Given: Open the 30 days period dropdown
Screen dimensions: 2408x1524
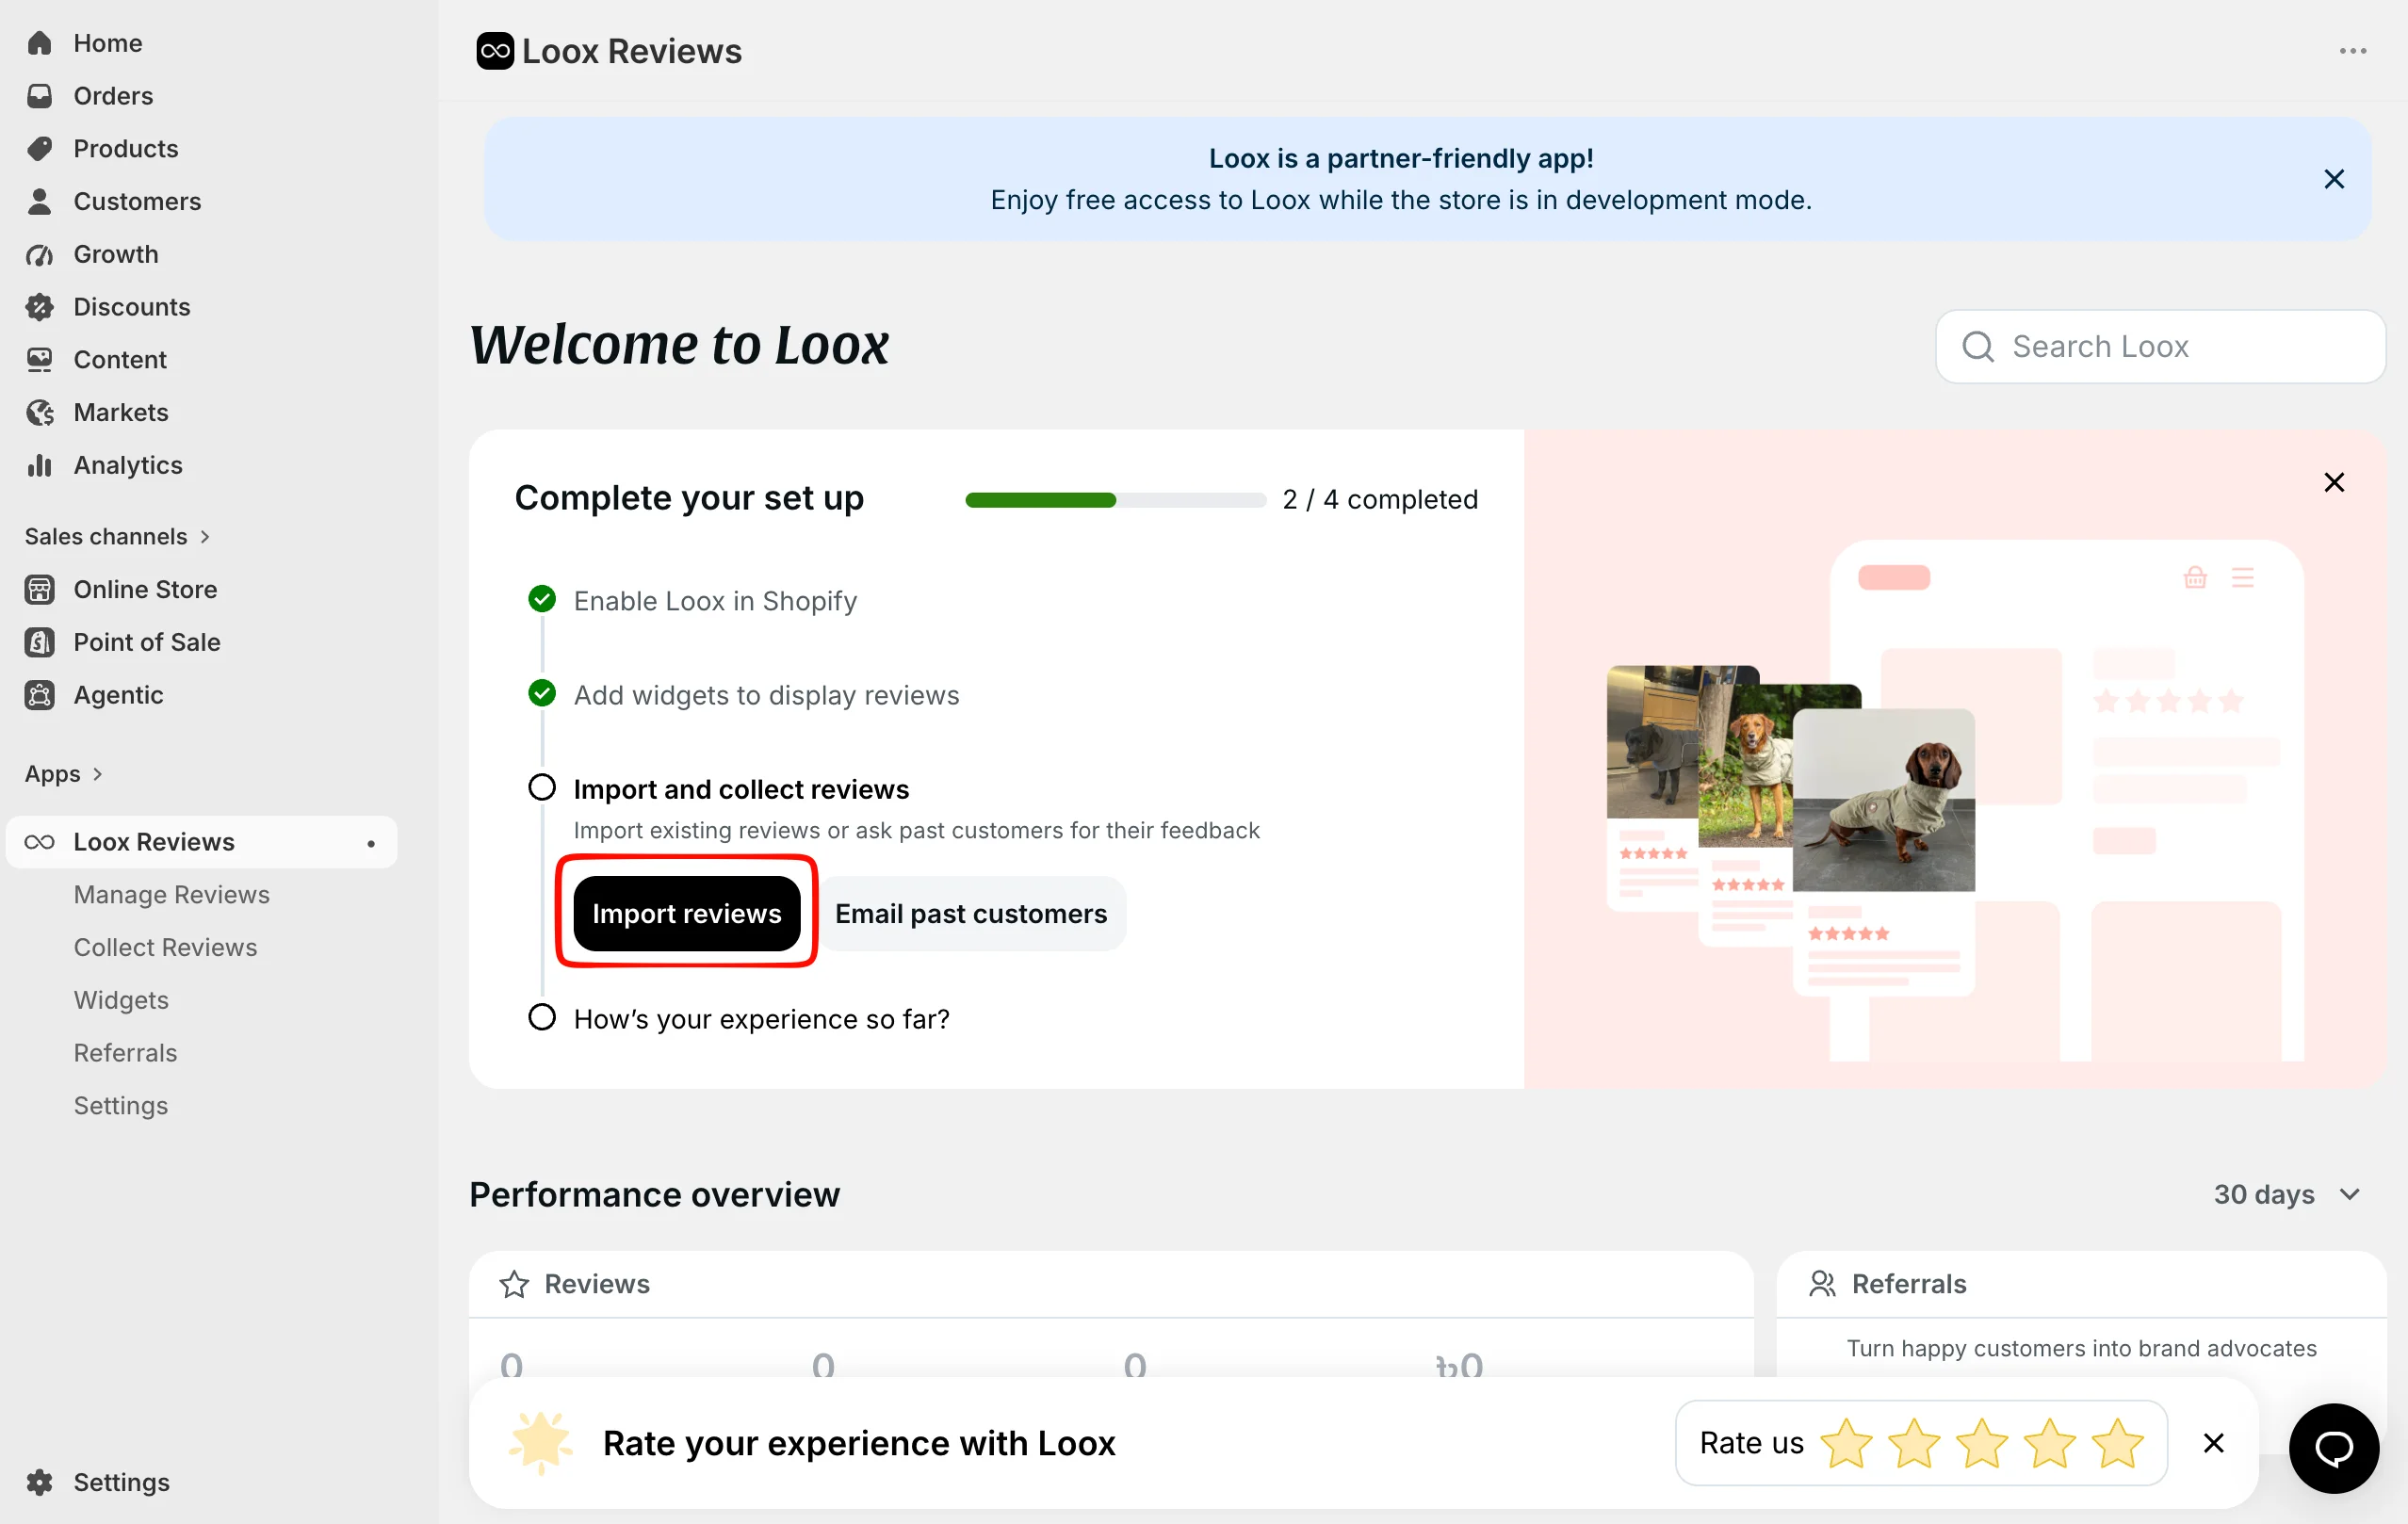Looking at the screenshot, I should 2286,1195.
